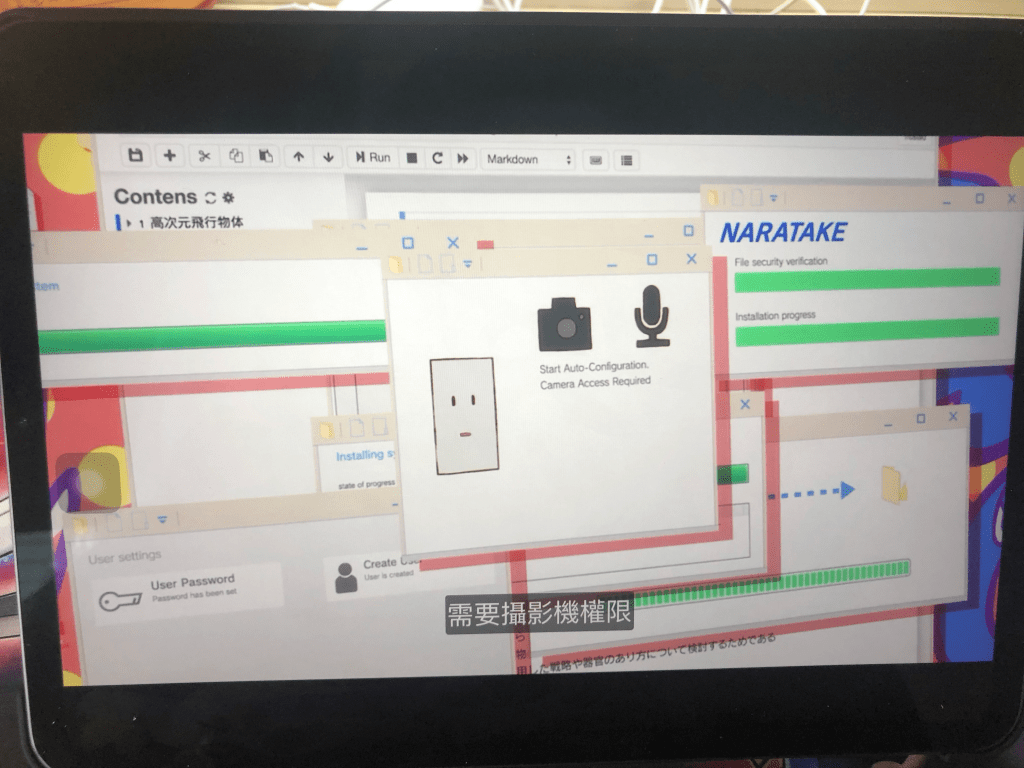Click the restart kernel circular arrow
This screenshot has width=1024, height=768.
tap(437, 158)
